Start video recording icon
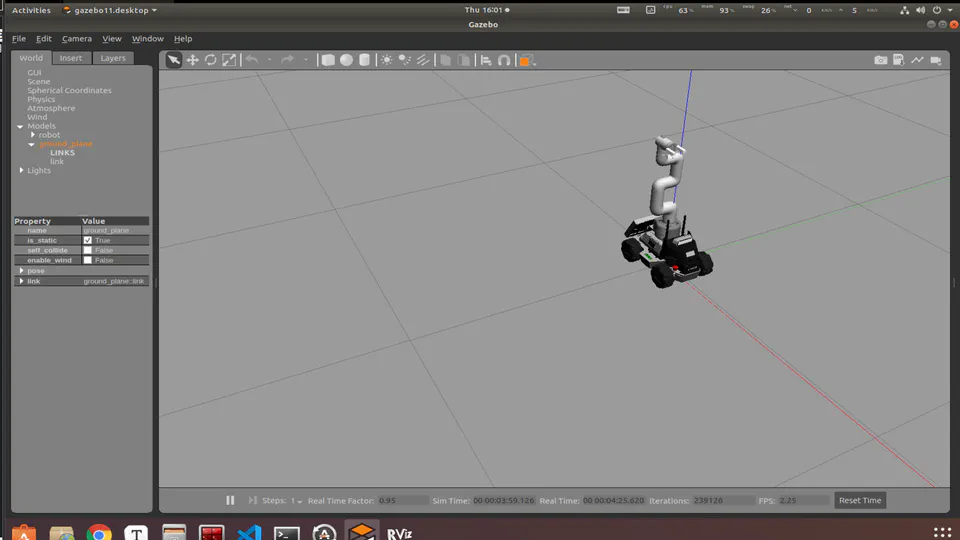Screen dimensions: 960x540 tap(936, 60)
